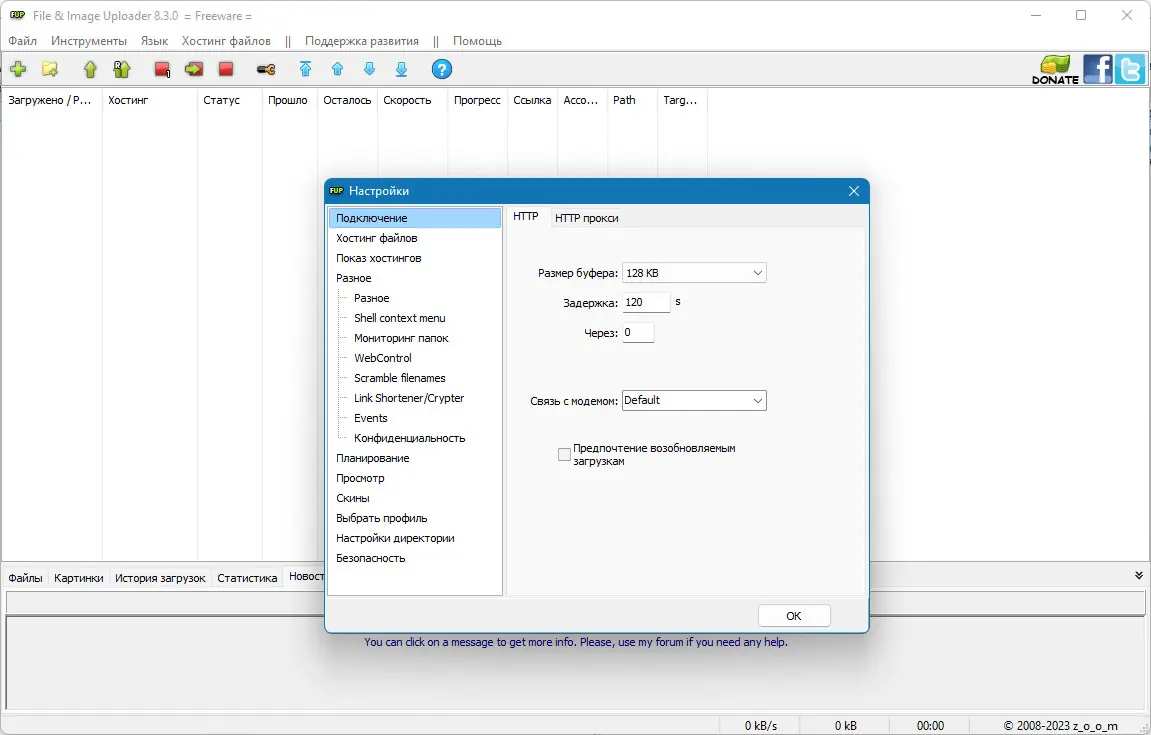Open the Поддержка развития menu
The height and width of the screenshot is (735, 1151).
tap(362, 41)
